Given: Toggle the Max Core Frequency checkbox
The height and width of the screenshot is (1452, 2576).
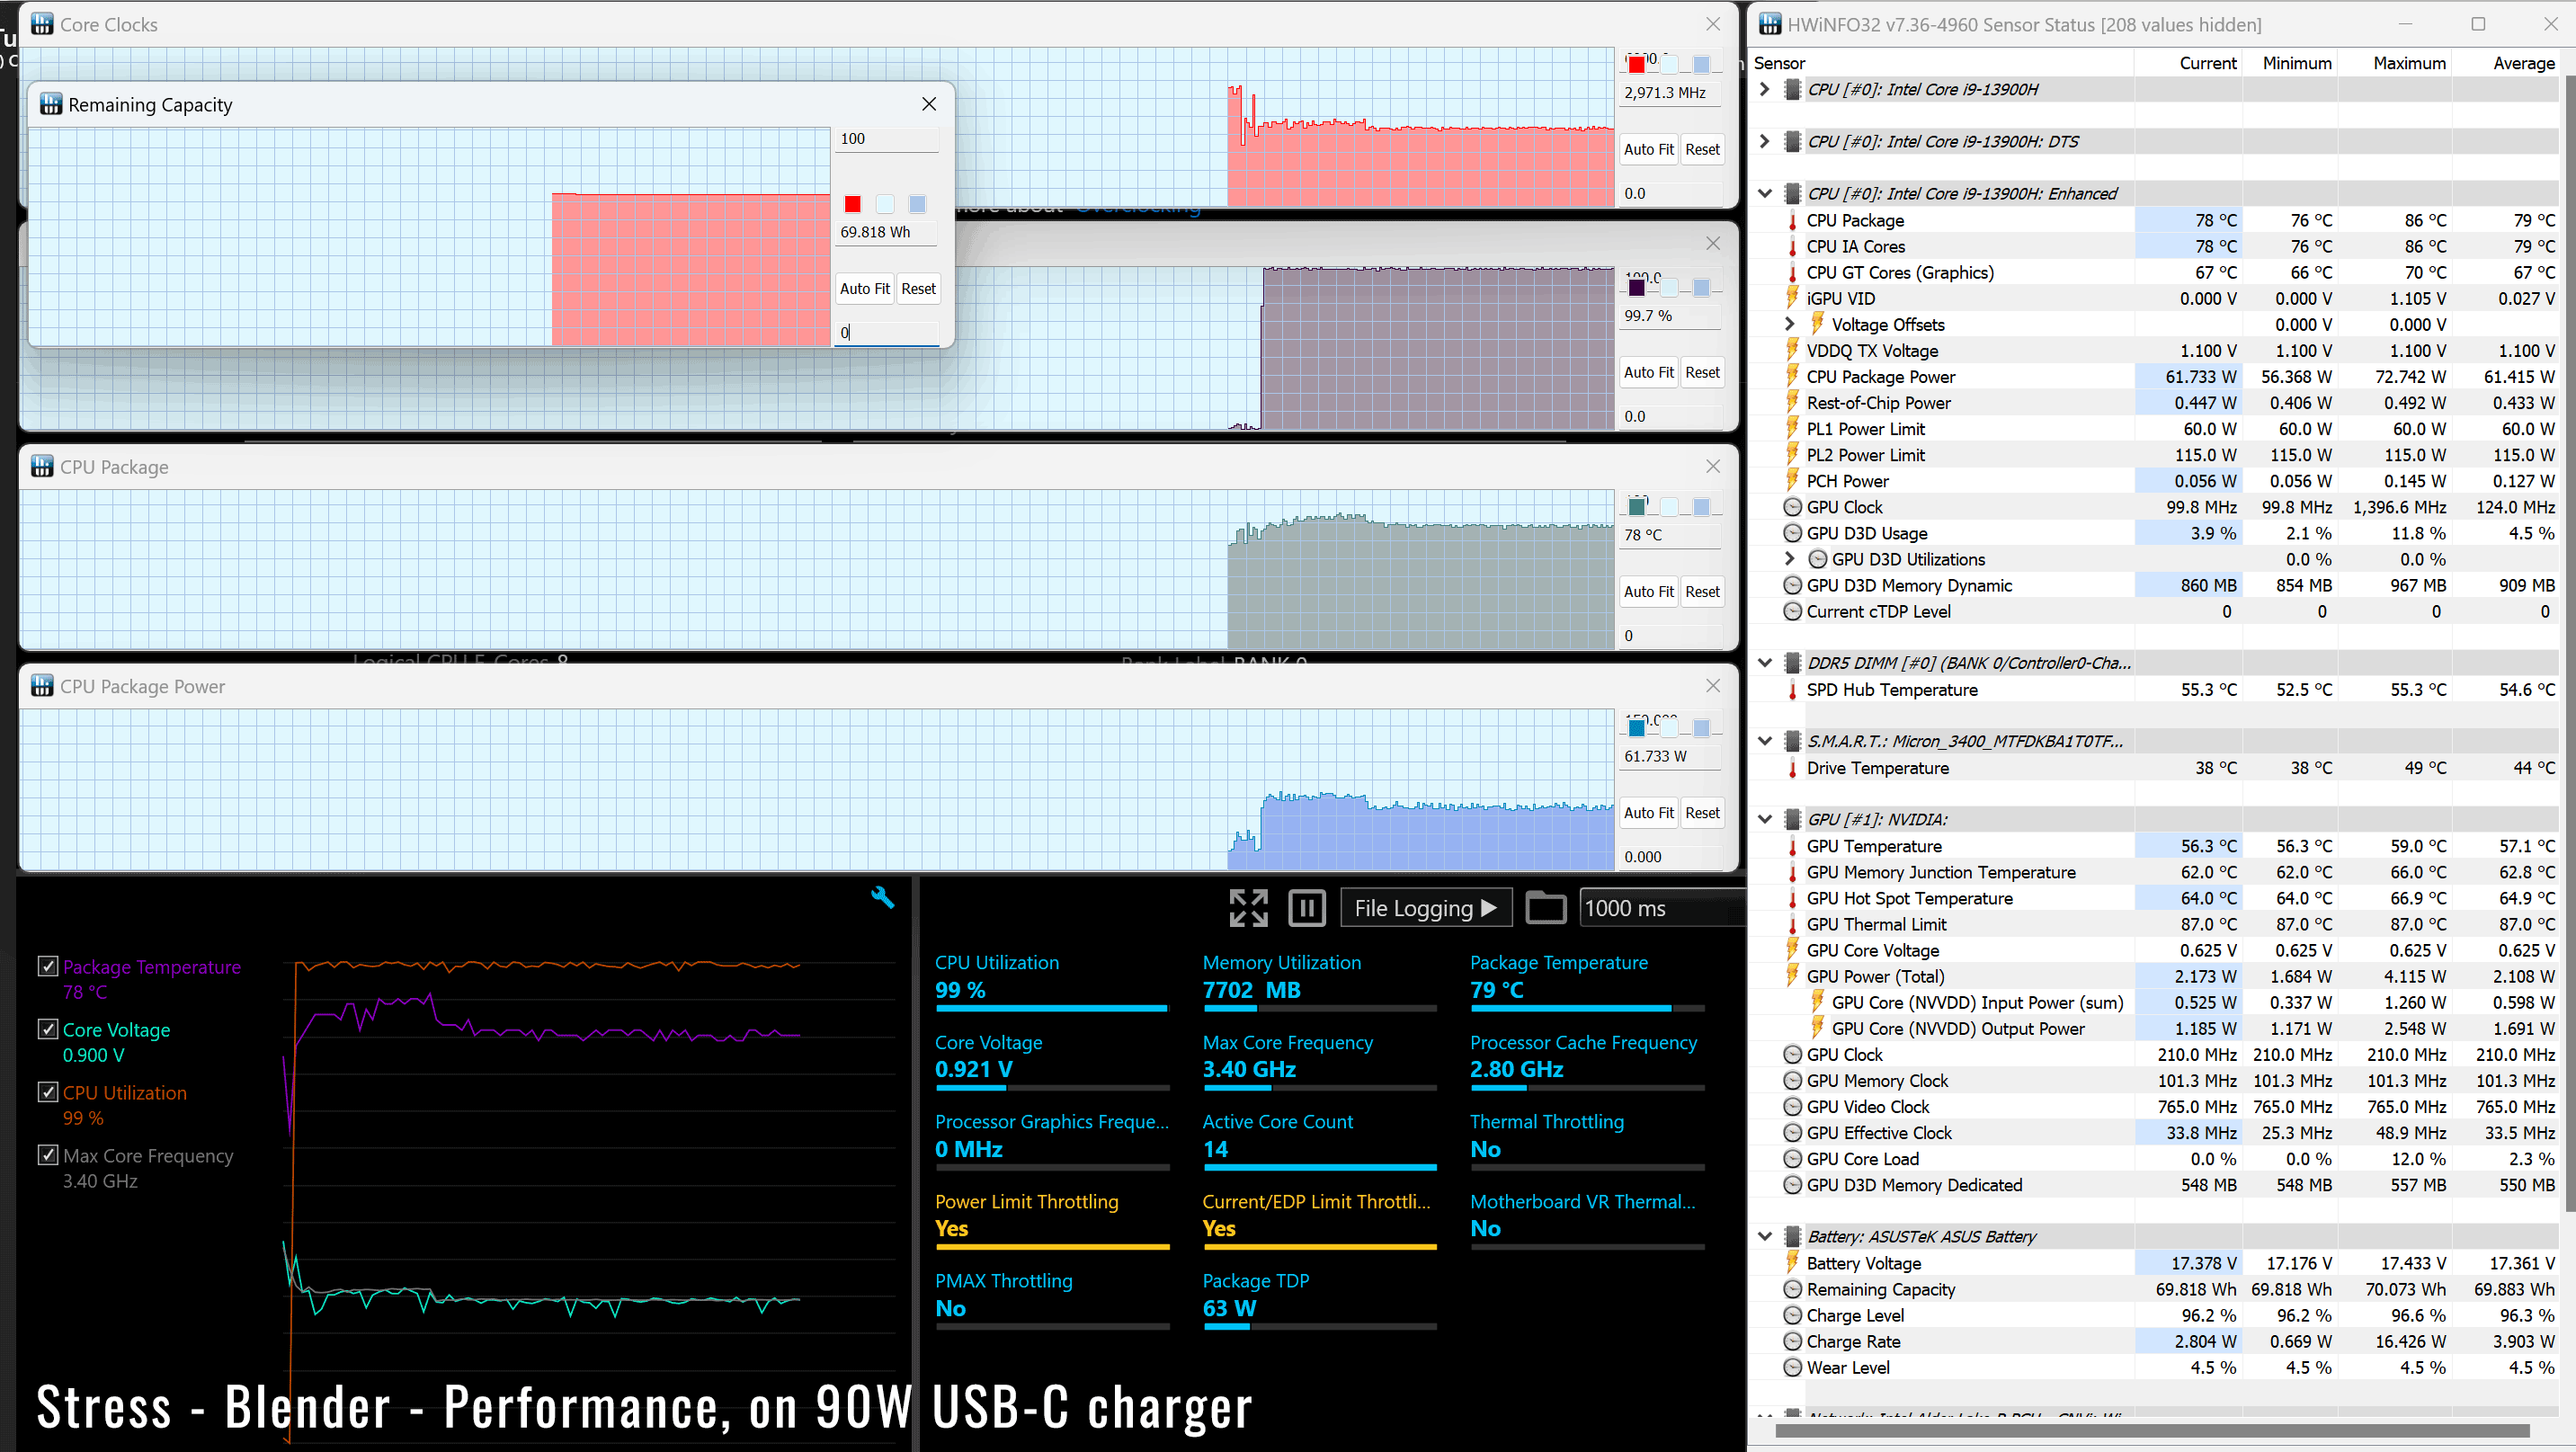Looking at the screenshot, I should (47, 1155).
